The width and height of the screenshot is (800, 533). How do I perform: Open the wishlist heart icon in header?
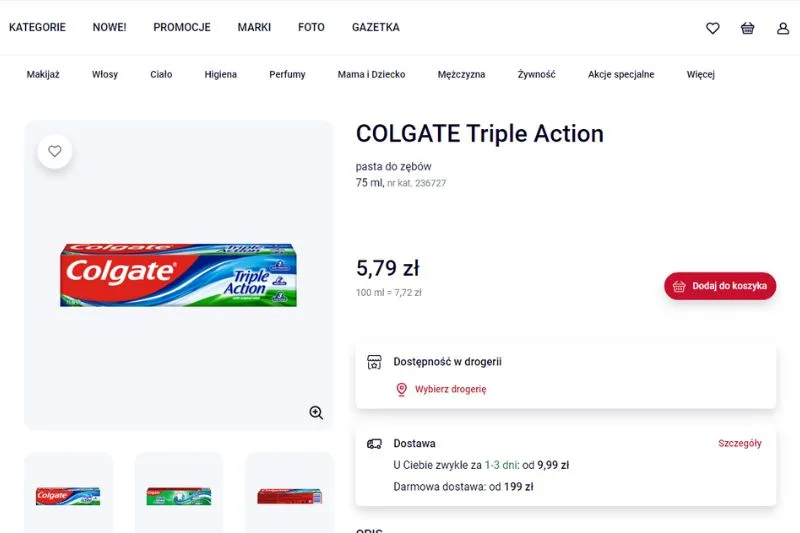tap(713, 28)
